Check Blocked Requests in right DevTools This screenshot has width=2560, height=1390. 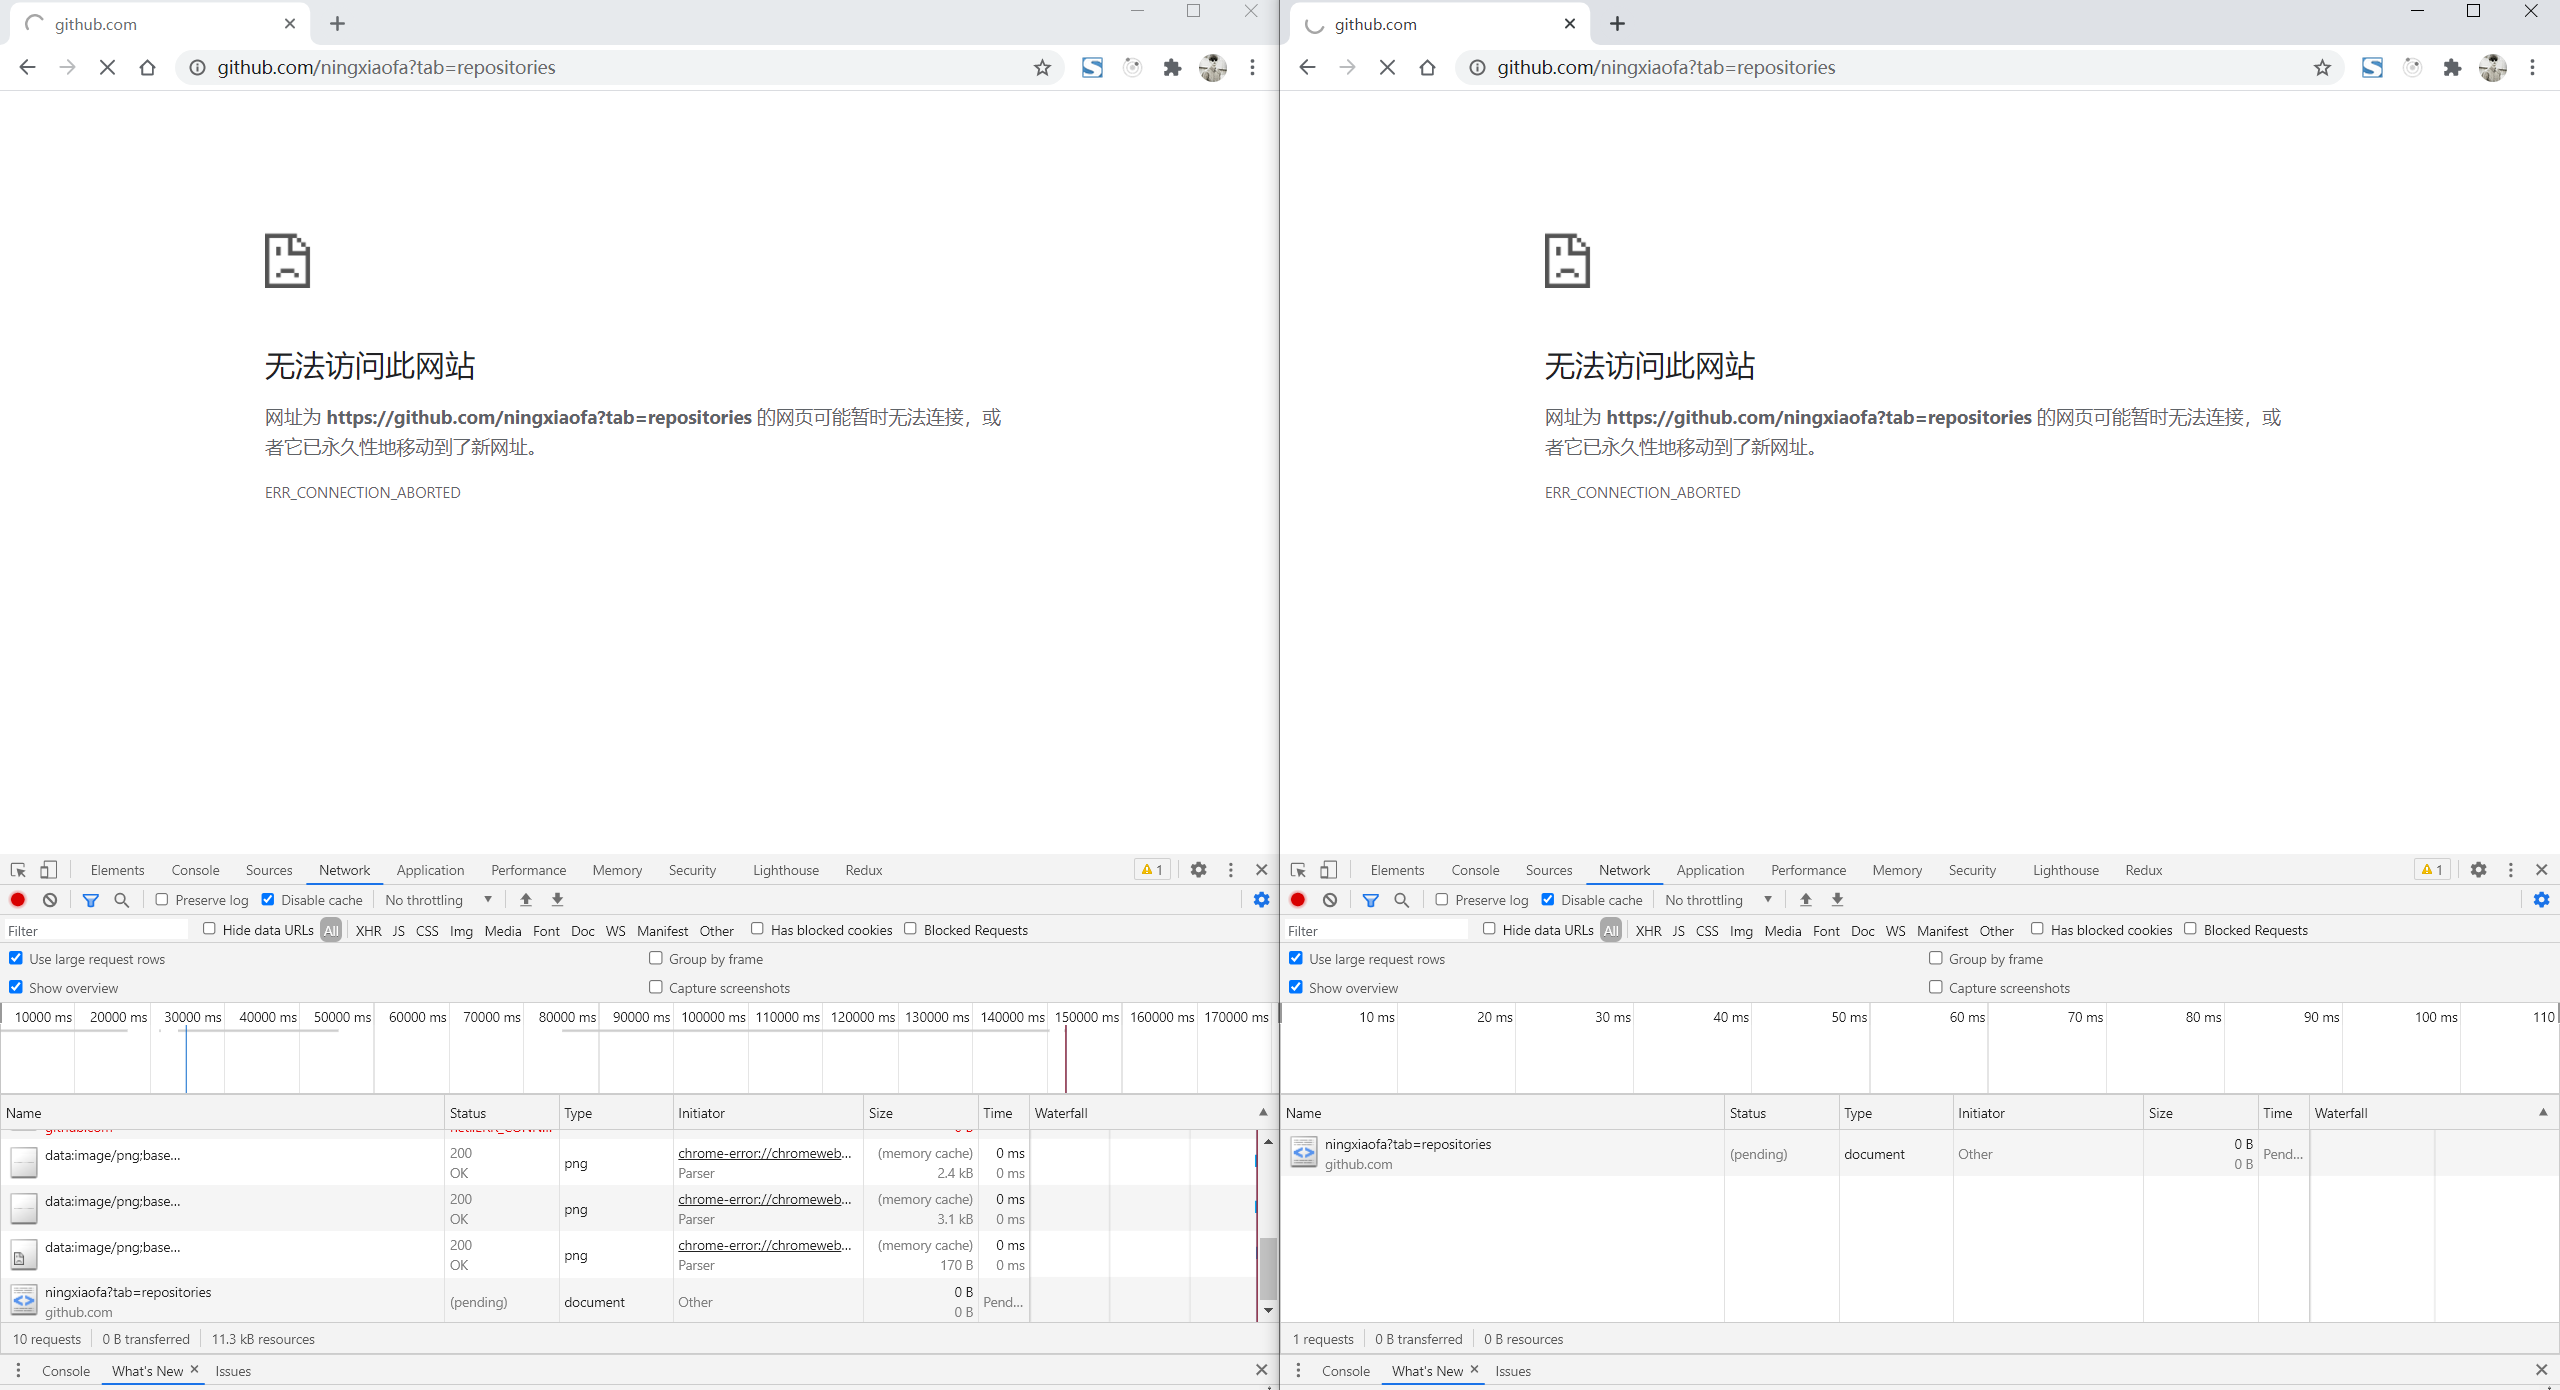(x=2190, y=929)
